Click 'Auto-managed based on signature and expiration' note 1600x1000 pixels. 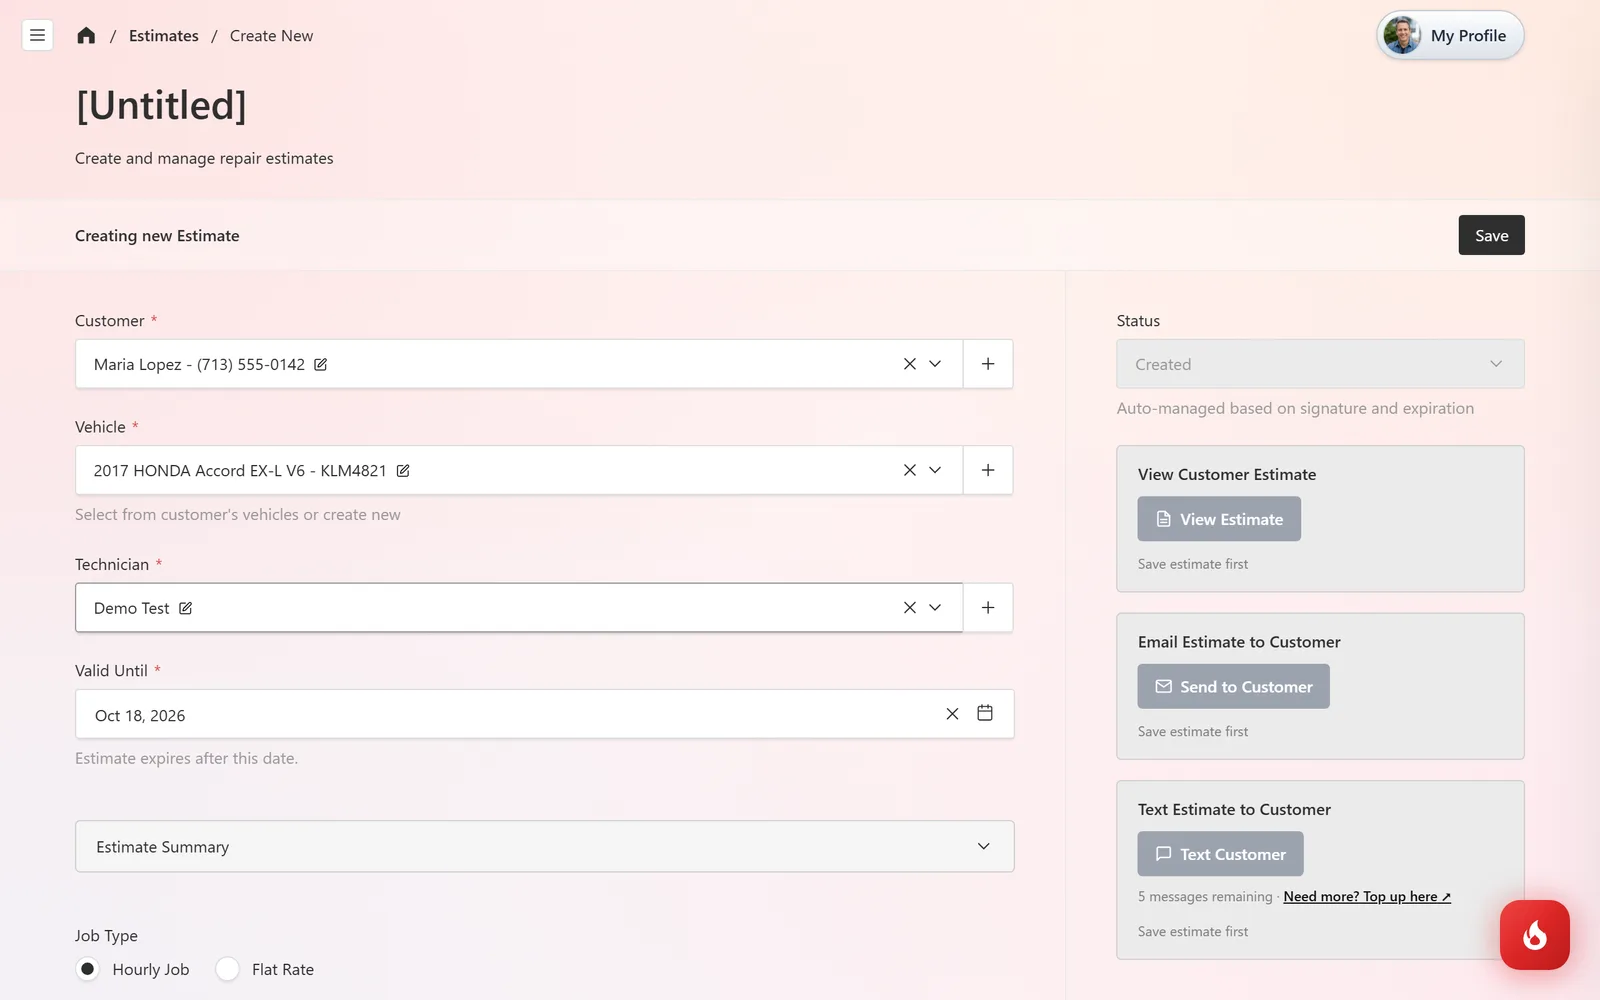(1295, 408)
